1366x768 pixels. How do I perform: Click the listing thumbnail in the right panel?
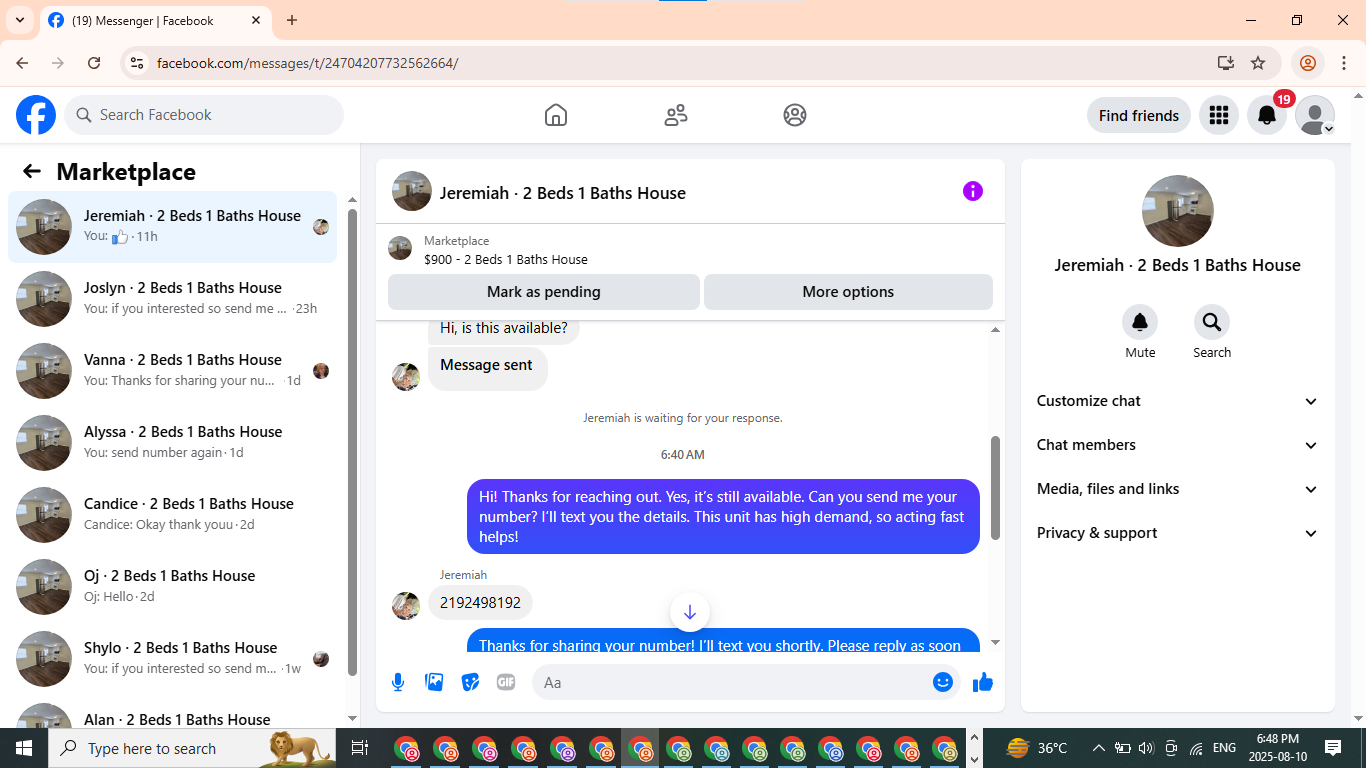(x=1178, y=211)
